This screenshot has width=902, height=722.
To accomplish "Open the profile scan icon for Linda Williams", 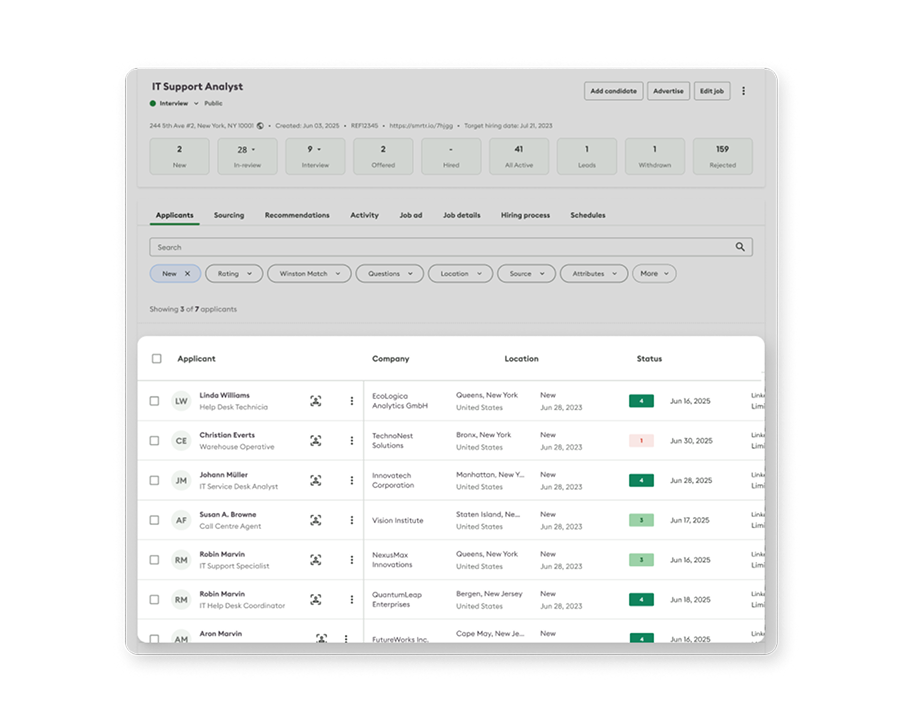I will (x=316, y=401).
